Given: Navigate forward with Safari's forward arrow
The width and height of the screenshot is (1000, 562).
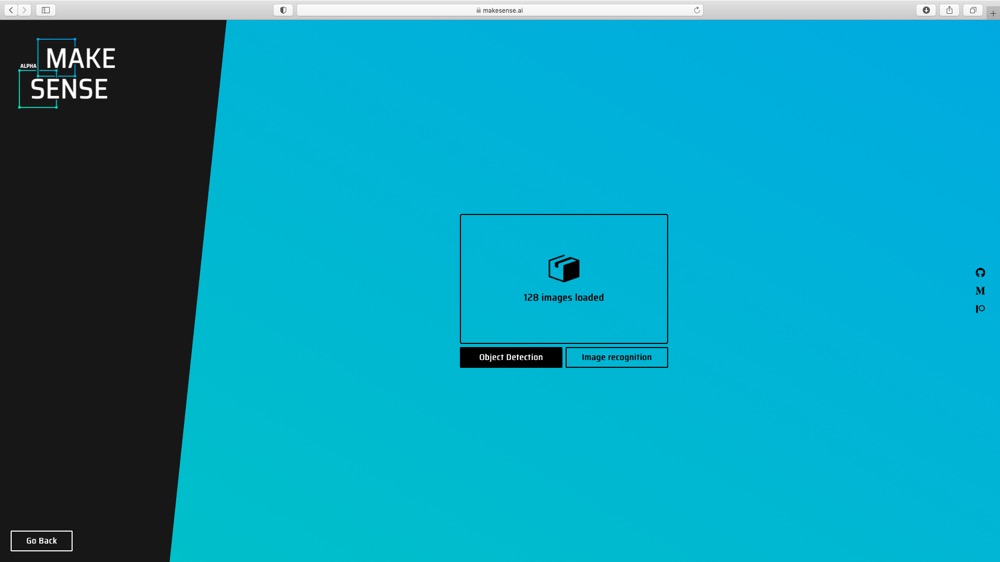Looking at the screenshot, I should point(25,10).
